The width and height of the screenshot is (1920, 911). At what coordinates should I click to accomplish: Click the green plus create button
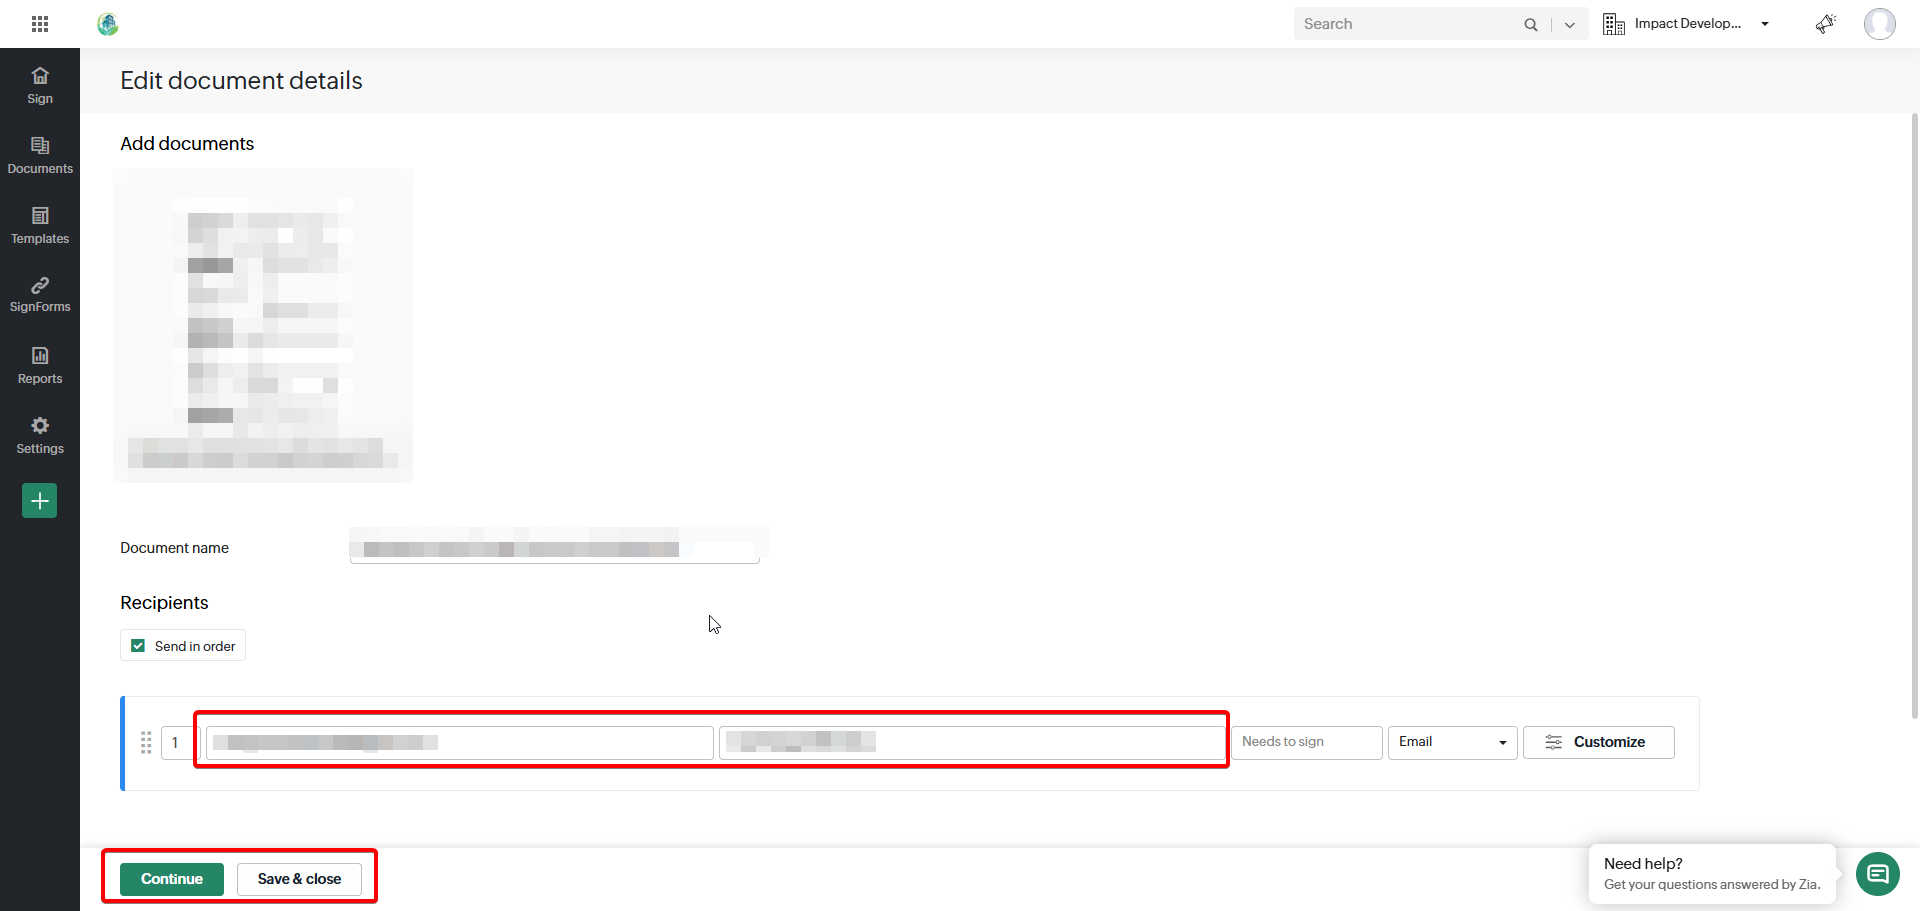pos(40,501)
